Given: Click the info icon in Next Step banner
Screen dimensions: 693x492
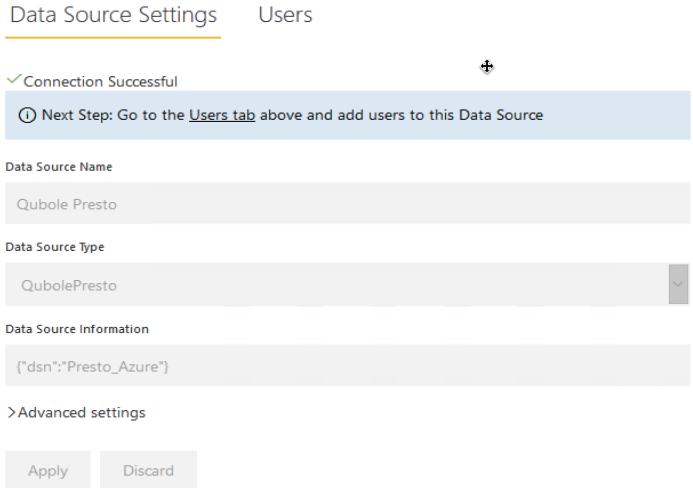Looking at the screenshot, I should pyautogui.click(x=27, y=115).
